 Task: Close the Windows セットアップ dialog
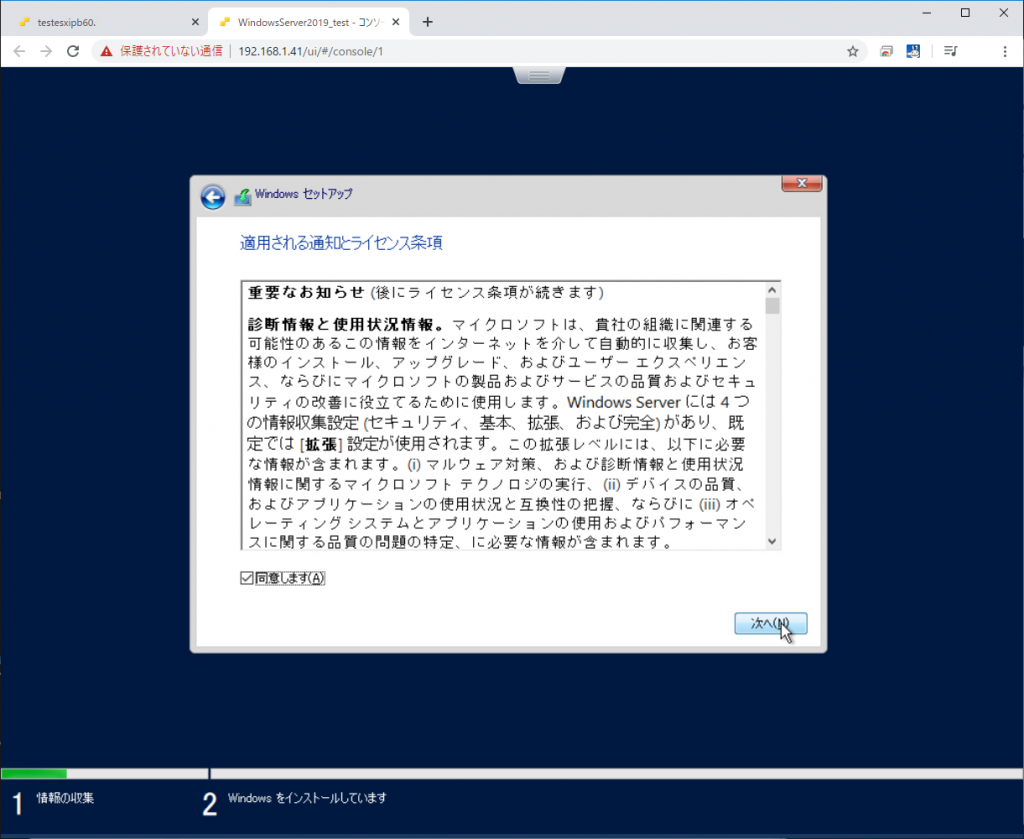[x=802, y=183]
